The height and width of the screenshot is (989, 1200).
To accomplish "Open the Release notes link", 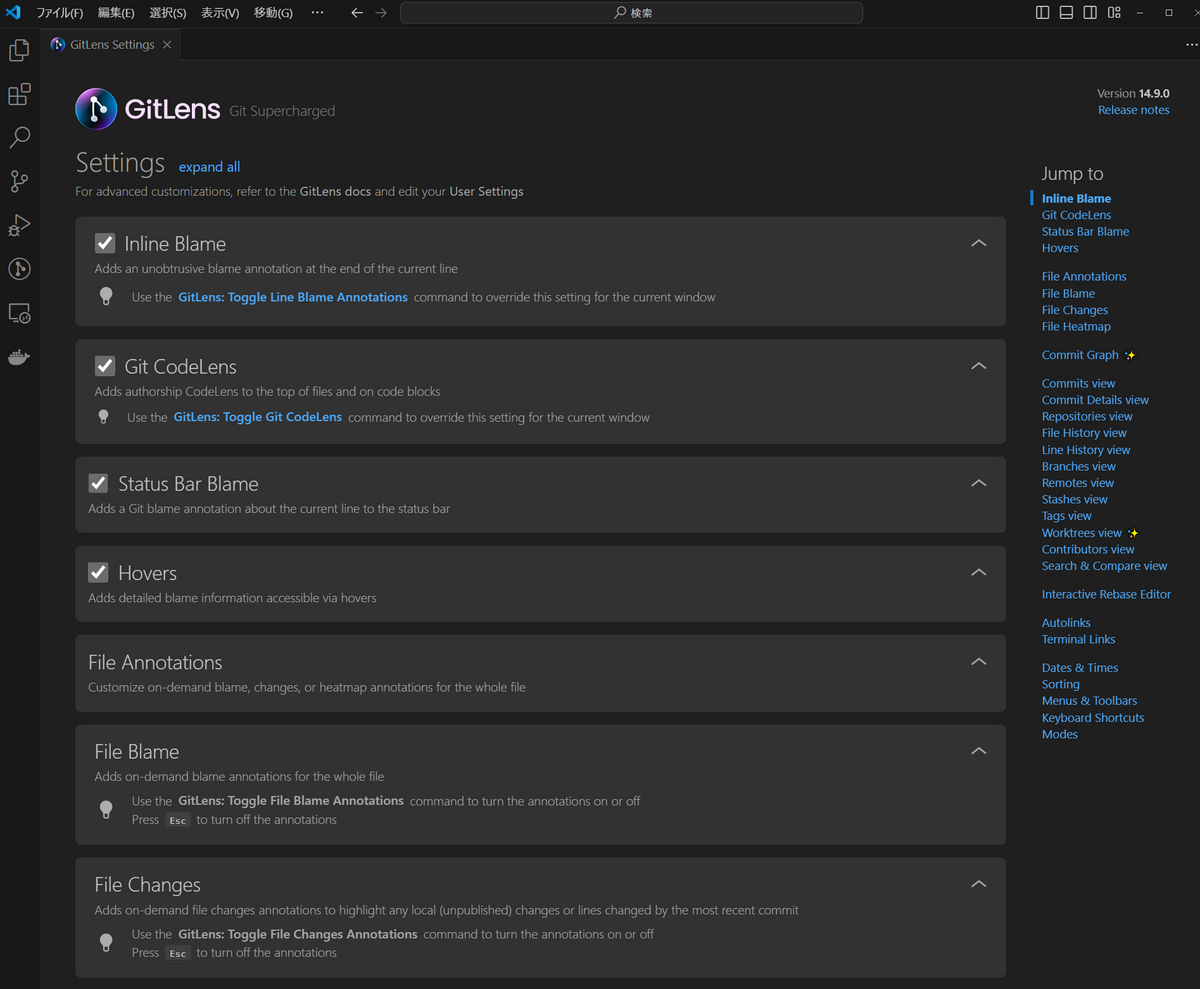I will (1133, 110).
